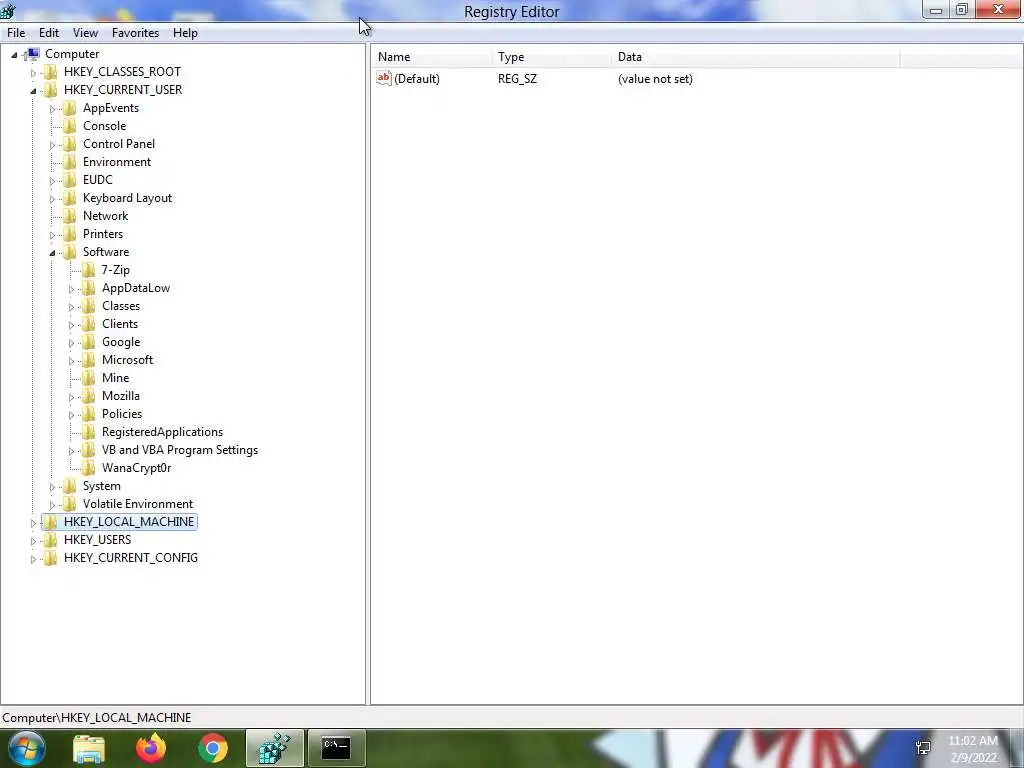Collapse the Software key arrow

point(52,253)
